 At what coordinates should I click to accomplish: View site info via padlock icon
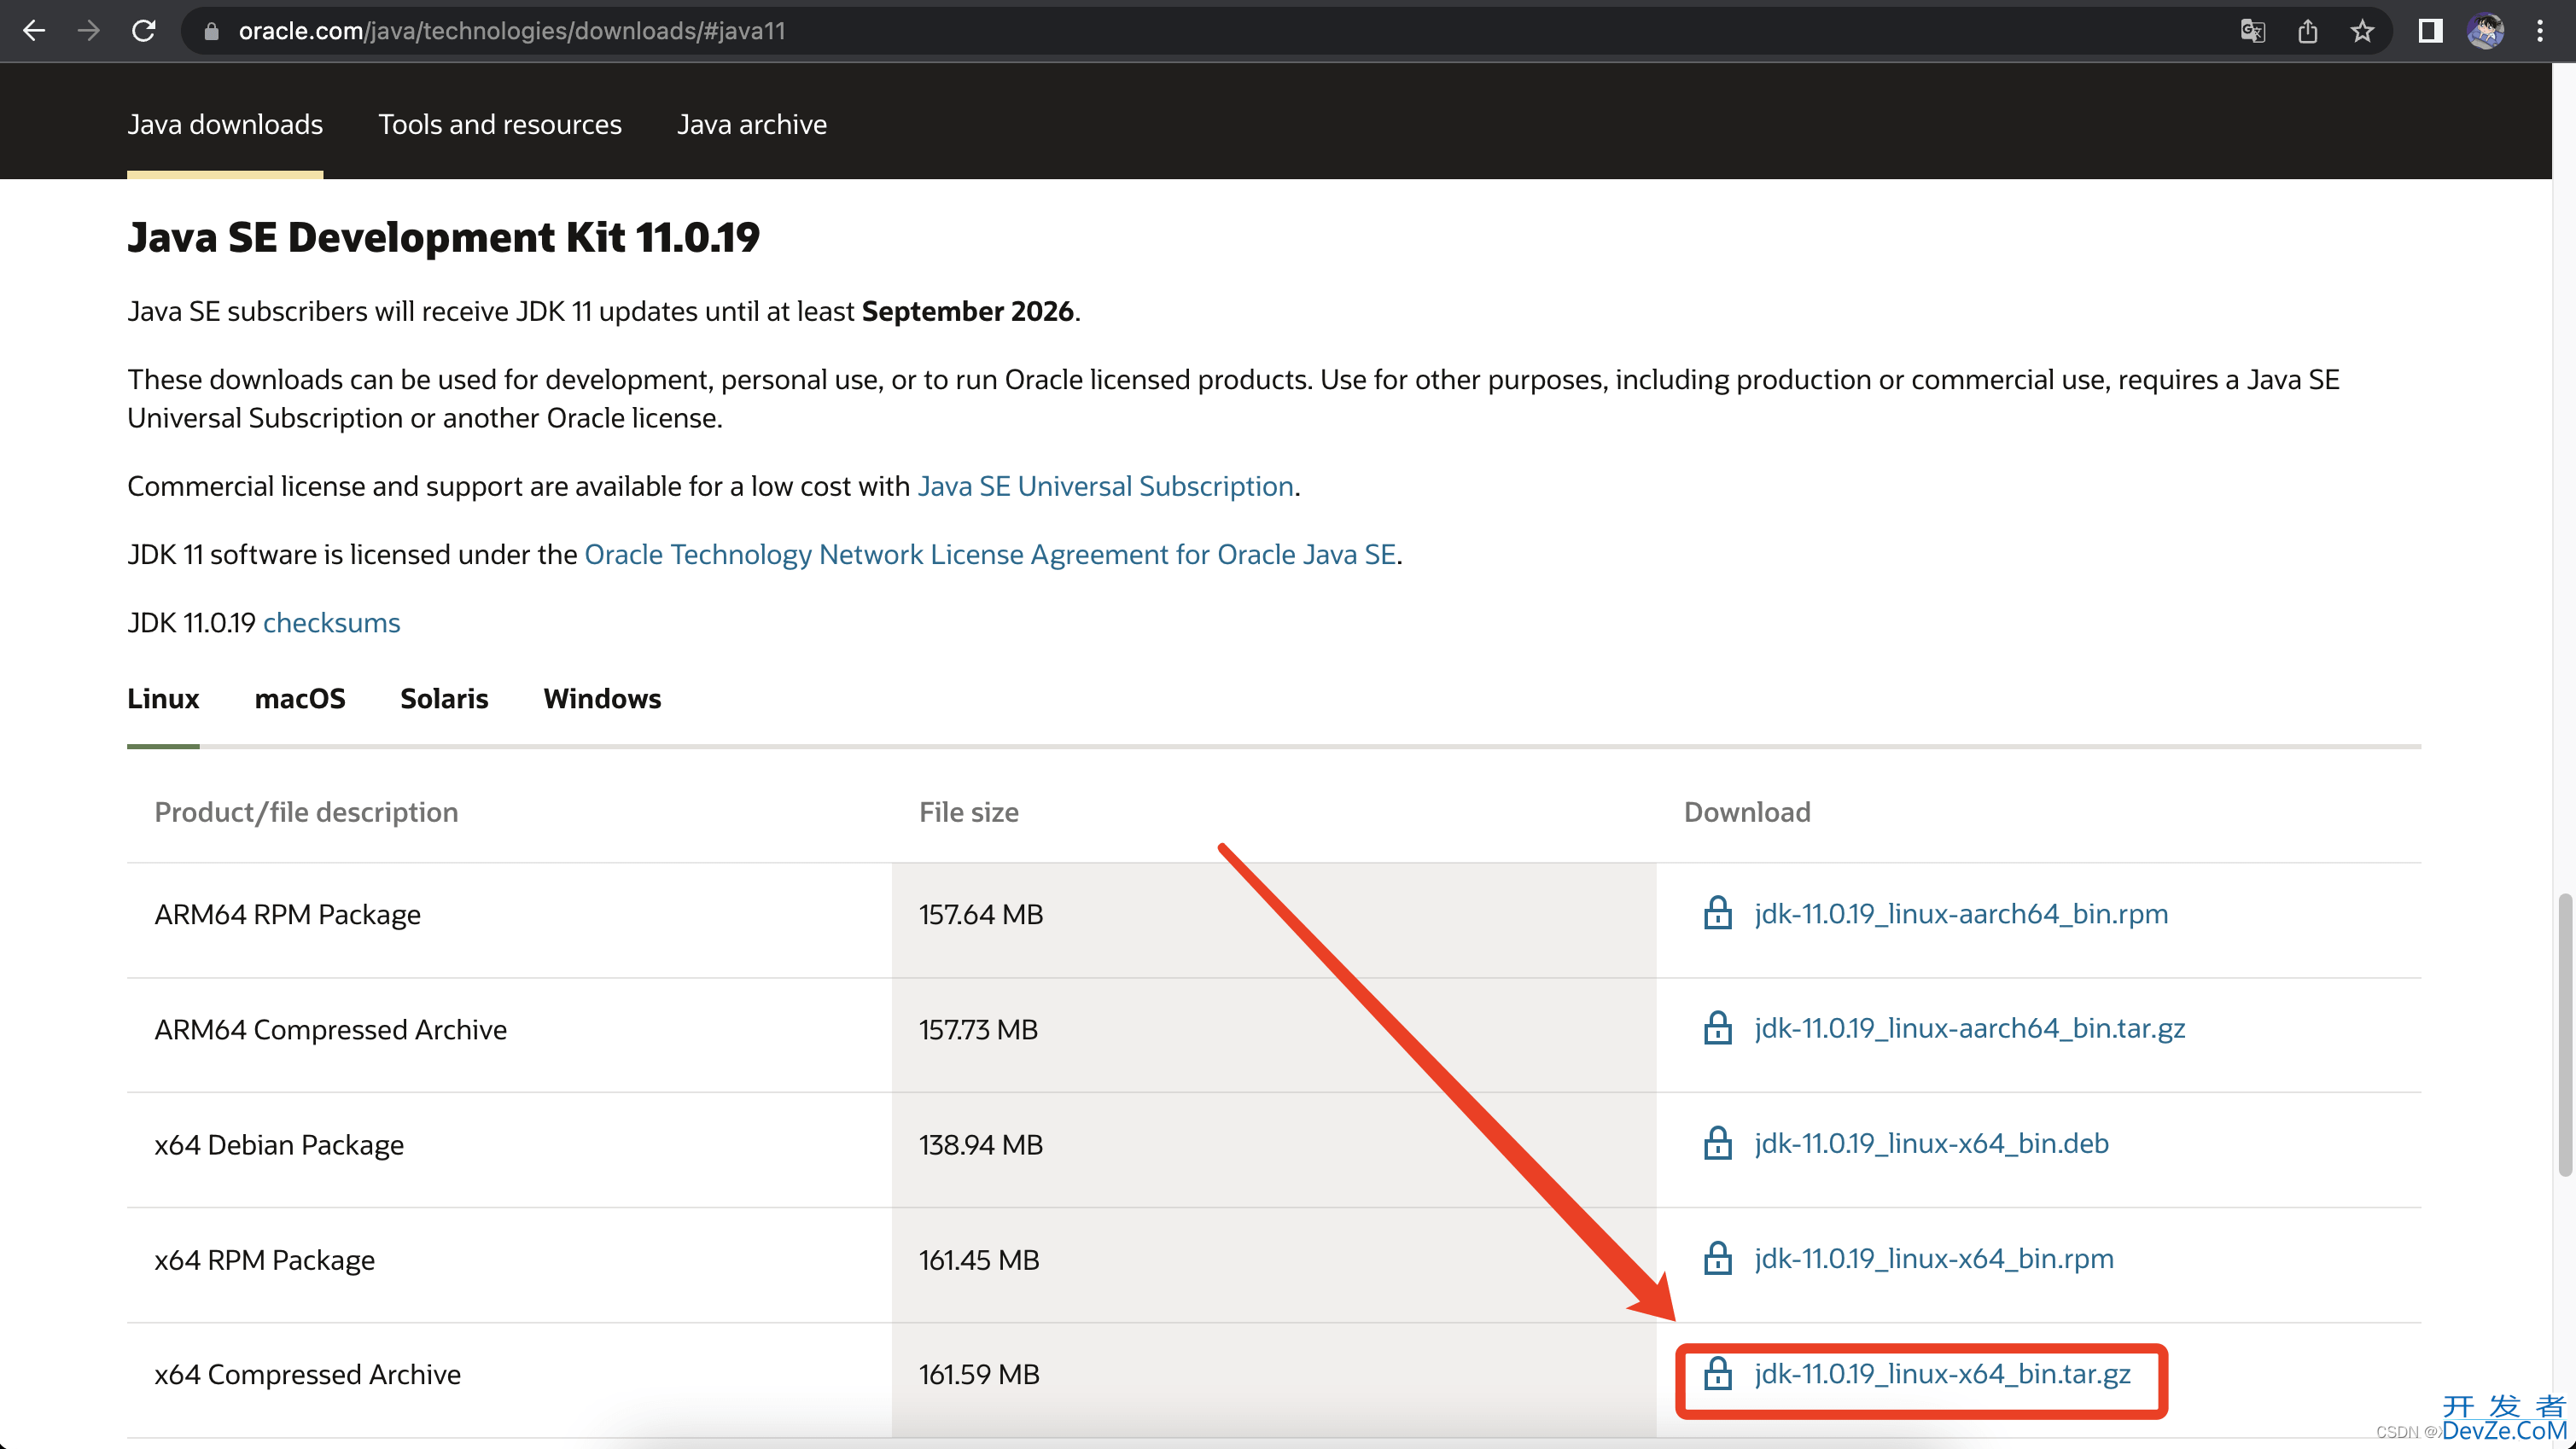pyautogui.click(x=211, y=32)
